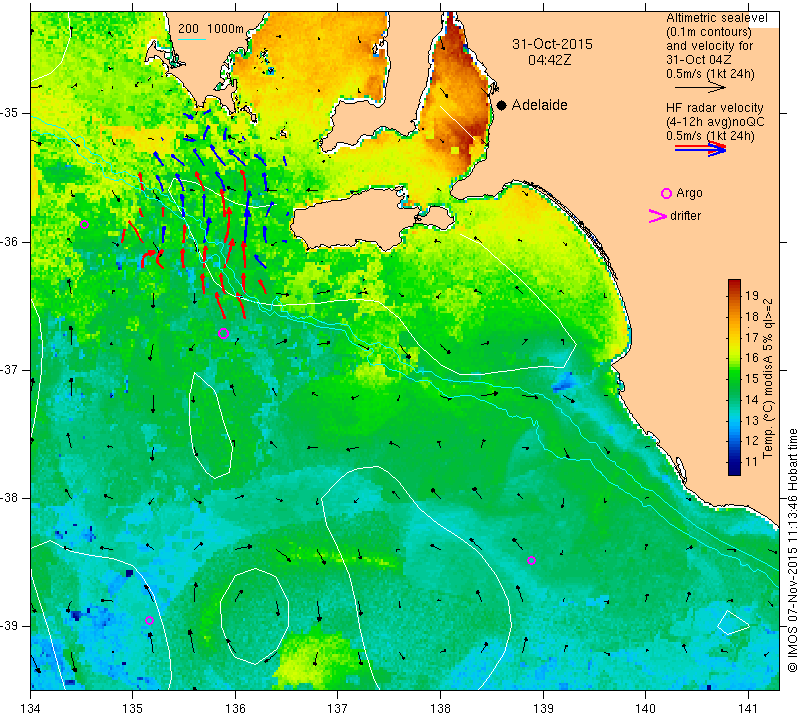Click the -35 latitude axis label

click(x=10, y=113)
